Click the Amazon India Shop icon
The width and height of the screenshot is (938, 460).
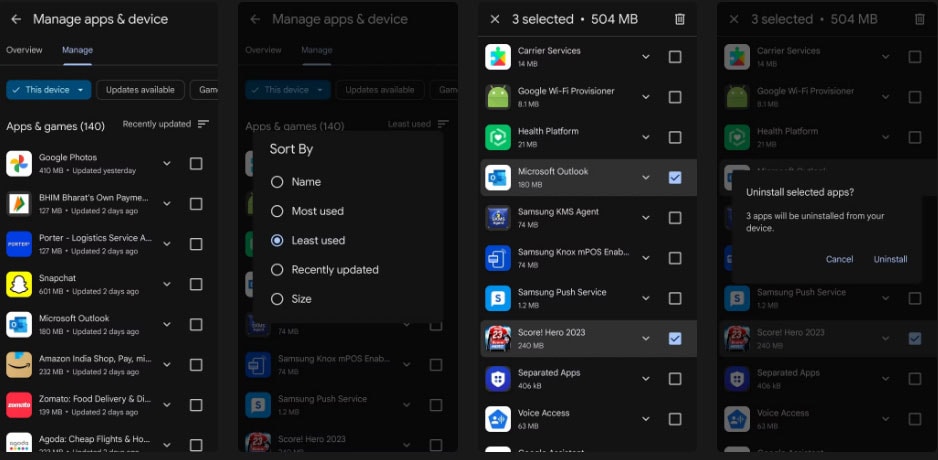19,364
